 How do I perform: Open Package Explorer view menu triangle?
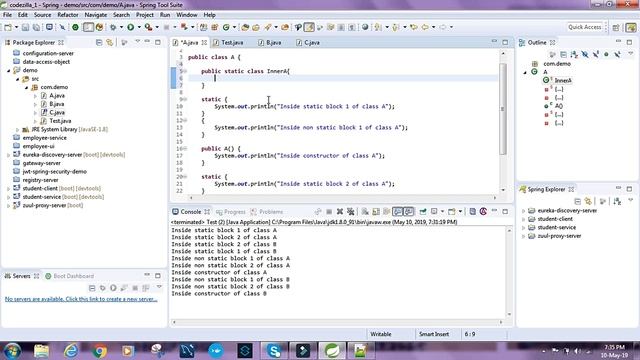tap(138, 42)
